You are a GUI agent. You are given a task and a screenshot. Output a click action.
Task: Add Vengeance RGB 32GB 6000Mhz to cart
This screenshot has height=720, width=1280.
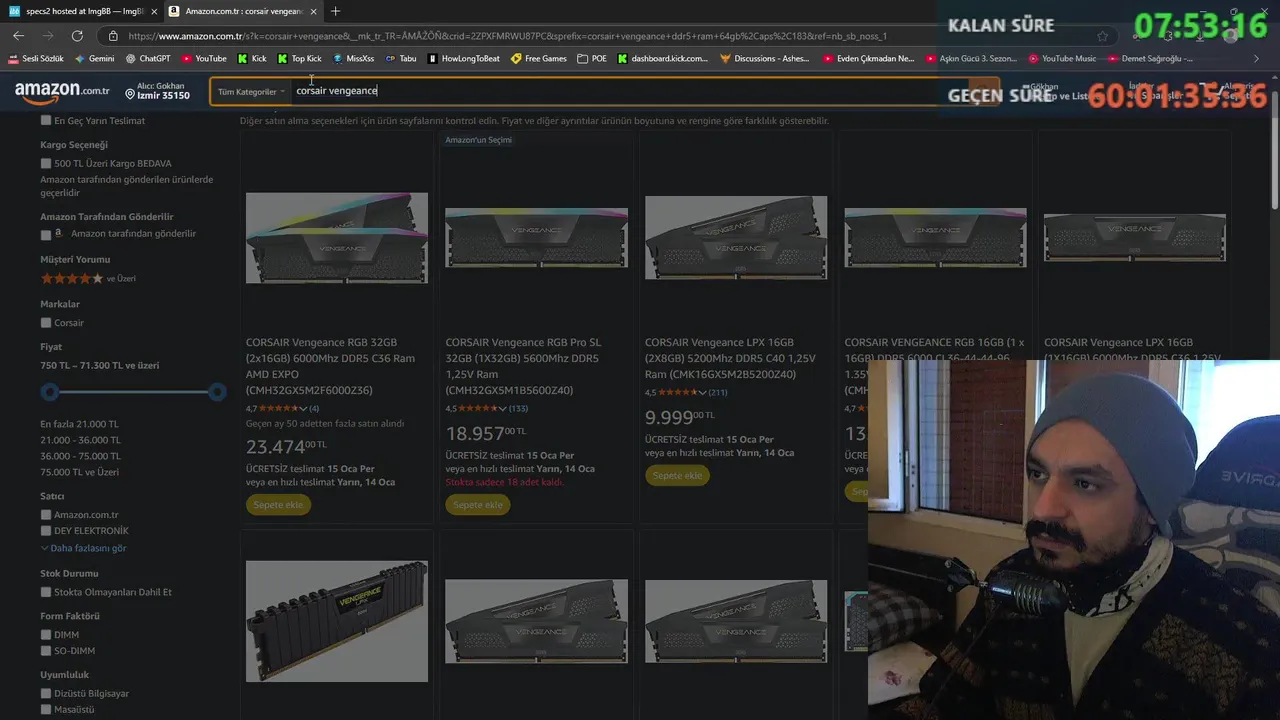(x=278, y=505)
